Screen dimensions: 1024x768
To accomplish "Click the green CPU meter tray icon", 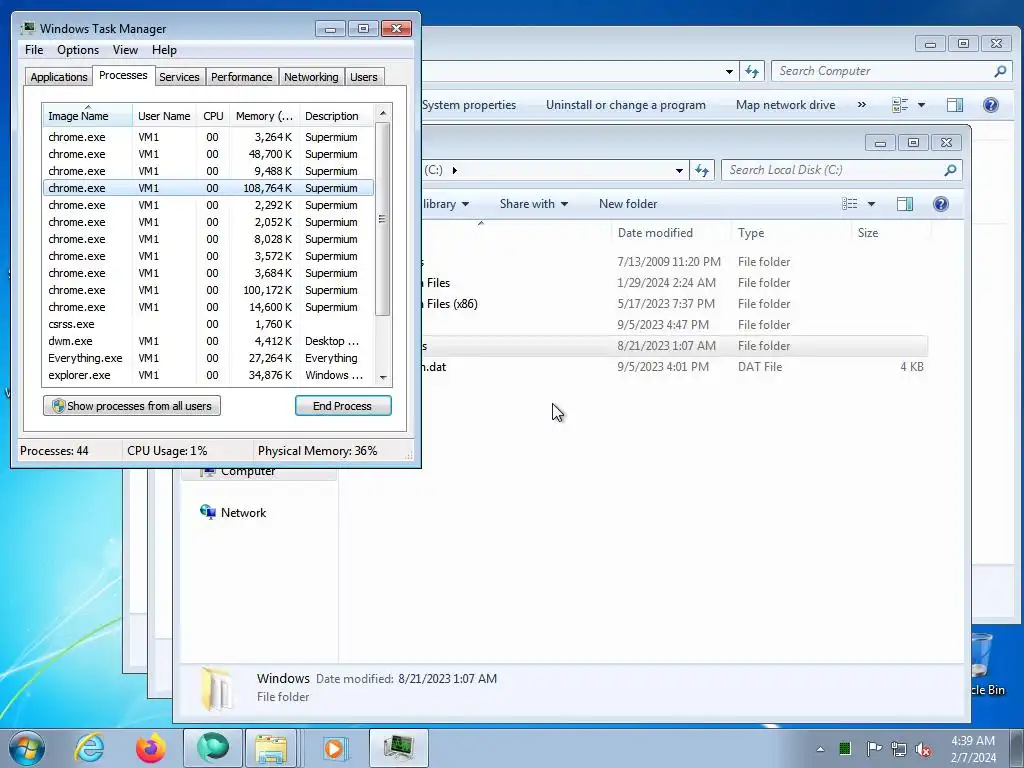I will tap(845, 748).
